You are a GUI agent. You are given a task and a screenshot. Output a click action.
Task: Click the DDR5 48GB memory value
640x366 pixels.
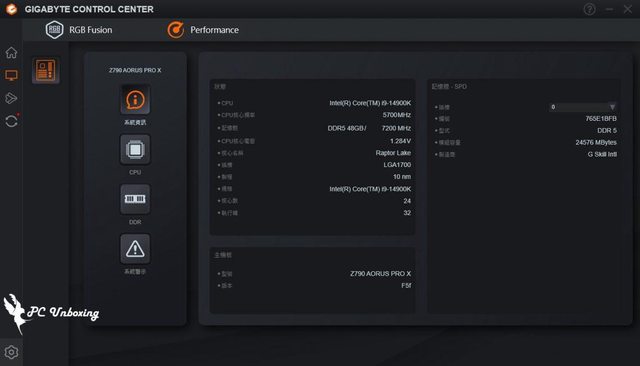click(347, 128)
